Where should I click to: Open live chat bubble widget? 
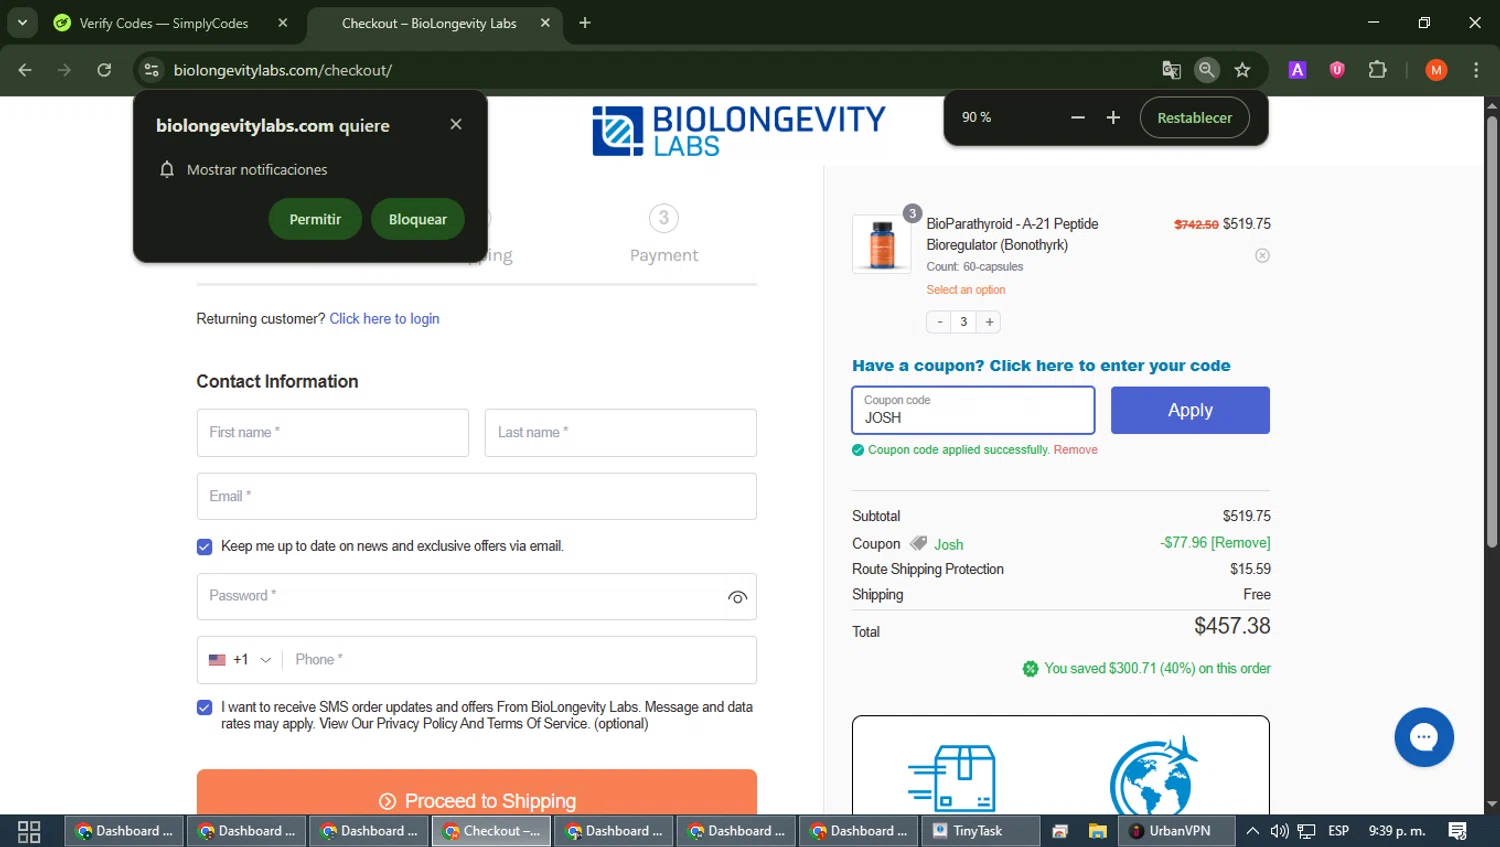click(x=1424, y=737)
